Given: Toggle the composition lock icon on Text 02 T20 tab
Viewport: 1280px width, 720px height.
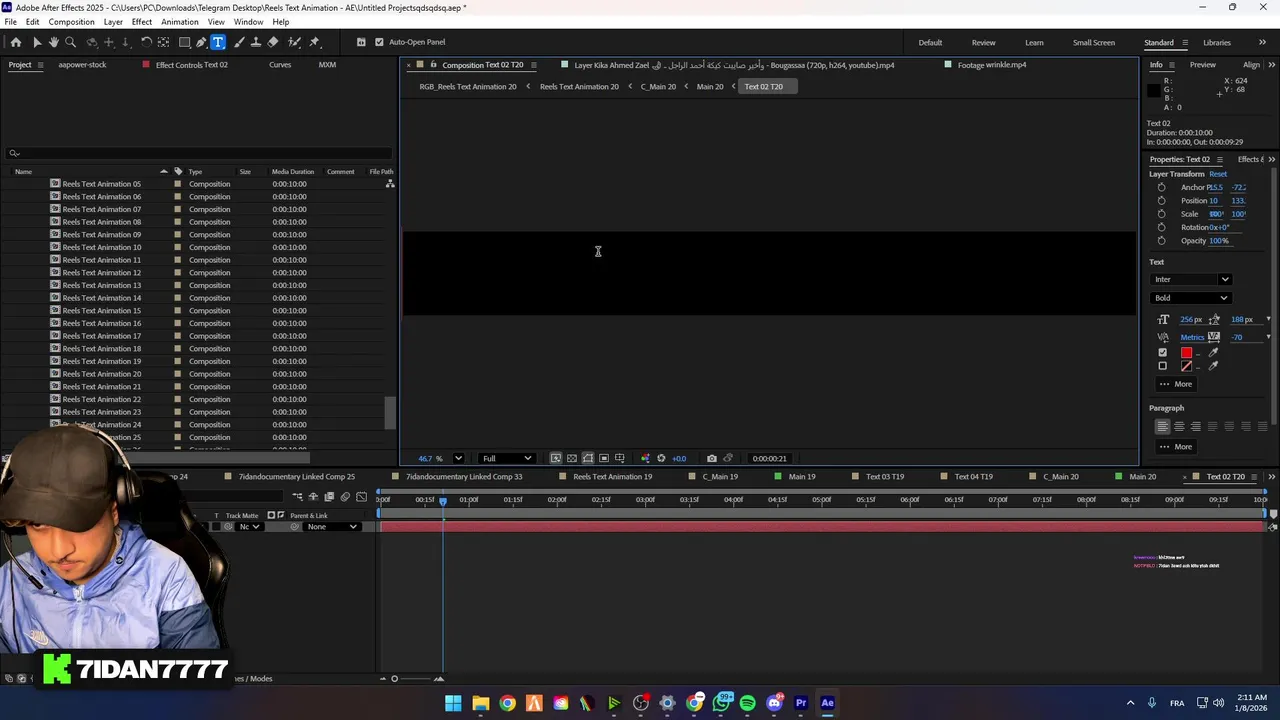Looking at the screenshot, I should tap(433, 65).
